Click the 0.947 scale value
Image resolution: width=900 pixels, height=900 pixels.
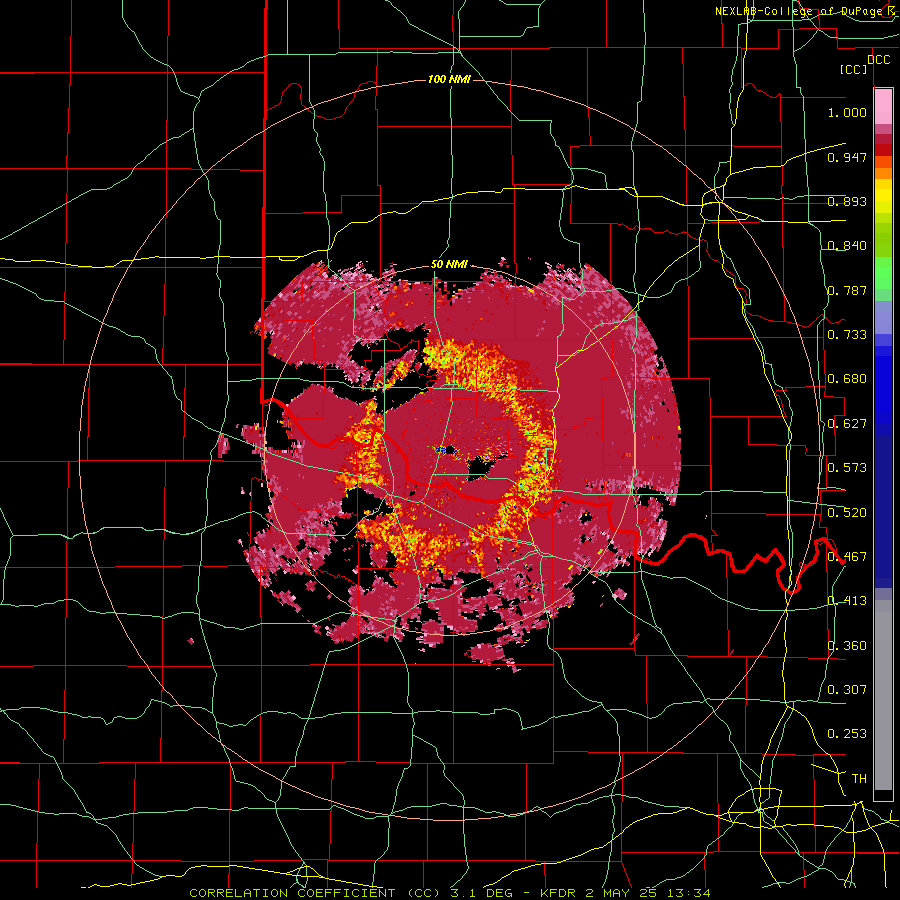coord(847,157)
